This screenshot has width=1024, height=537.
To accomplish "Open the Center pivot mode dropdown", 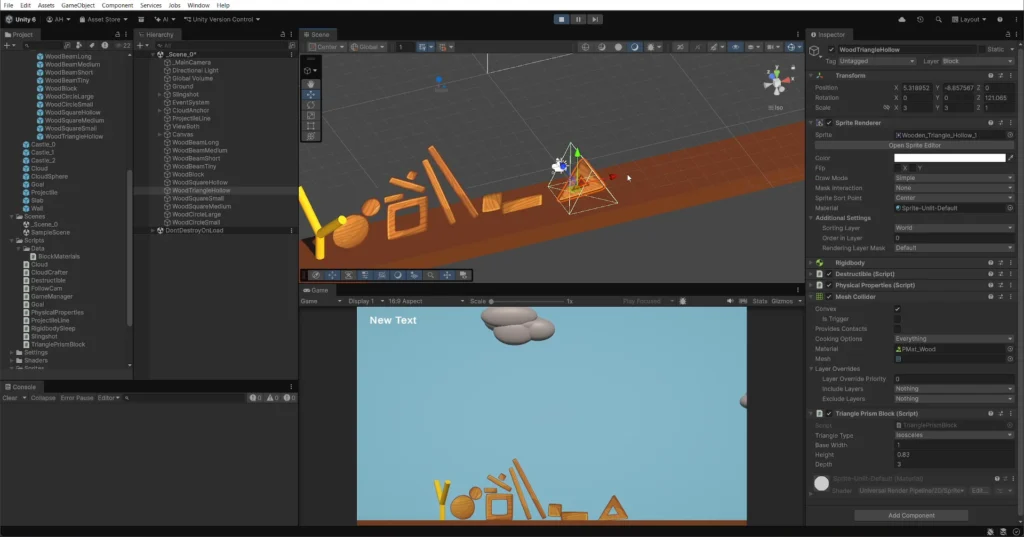I will pos(327,47).
